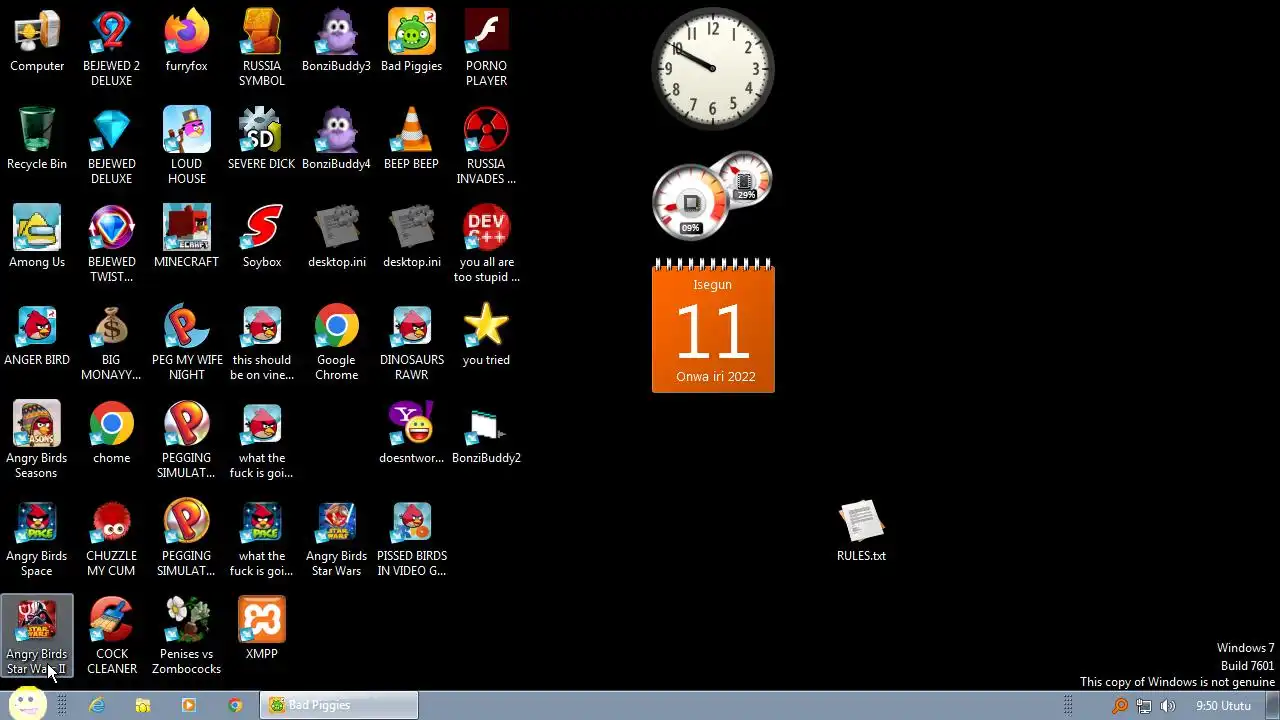Screen dimensions: 1280x720
Task: Select the Angry Birds Space icon
Action: (x=37, y=538)
